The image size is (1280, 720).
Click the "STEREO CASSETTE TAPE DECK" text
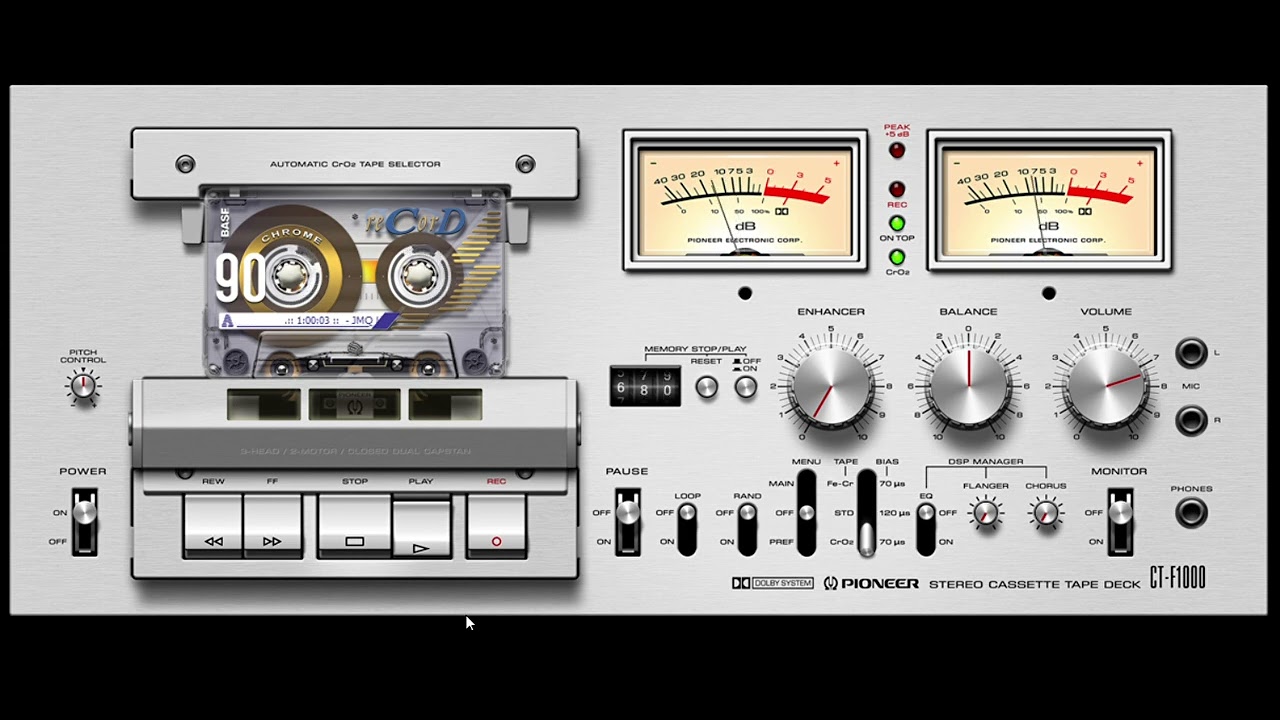click(1034, 584)
